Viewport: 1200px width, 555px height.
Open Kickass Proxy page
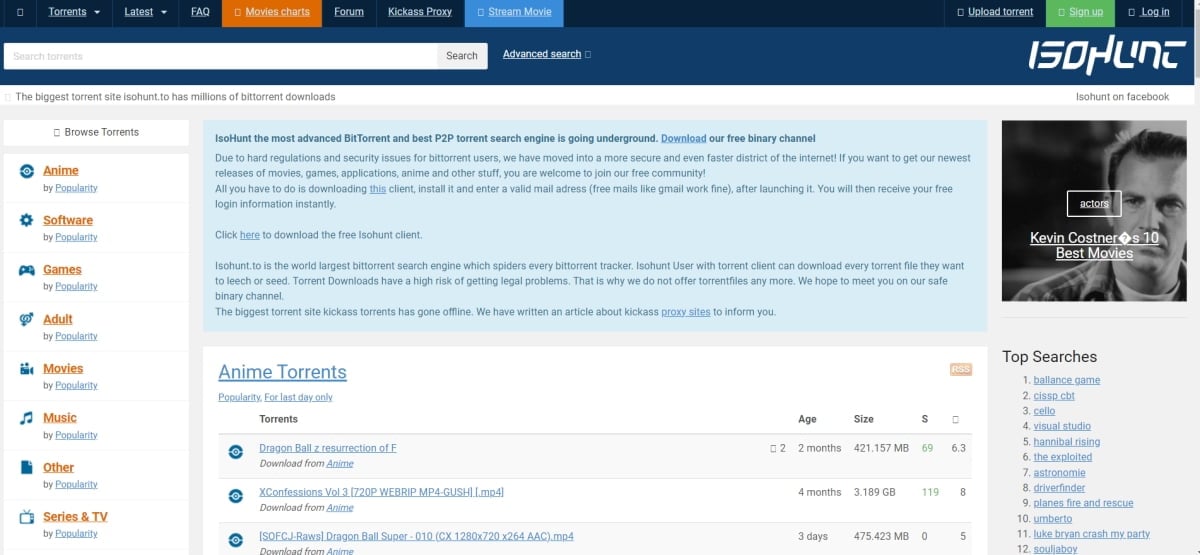(x=420, y=12)
